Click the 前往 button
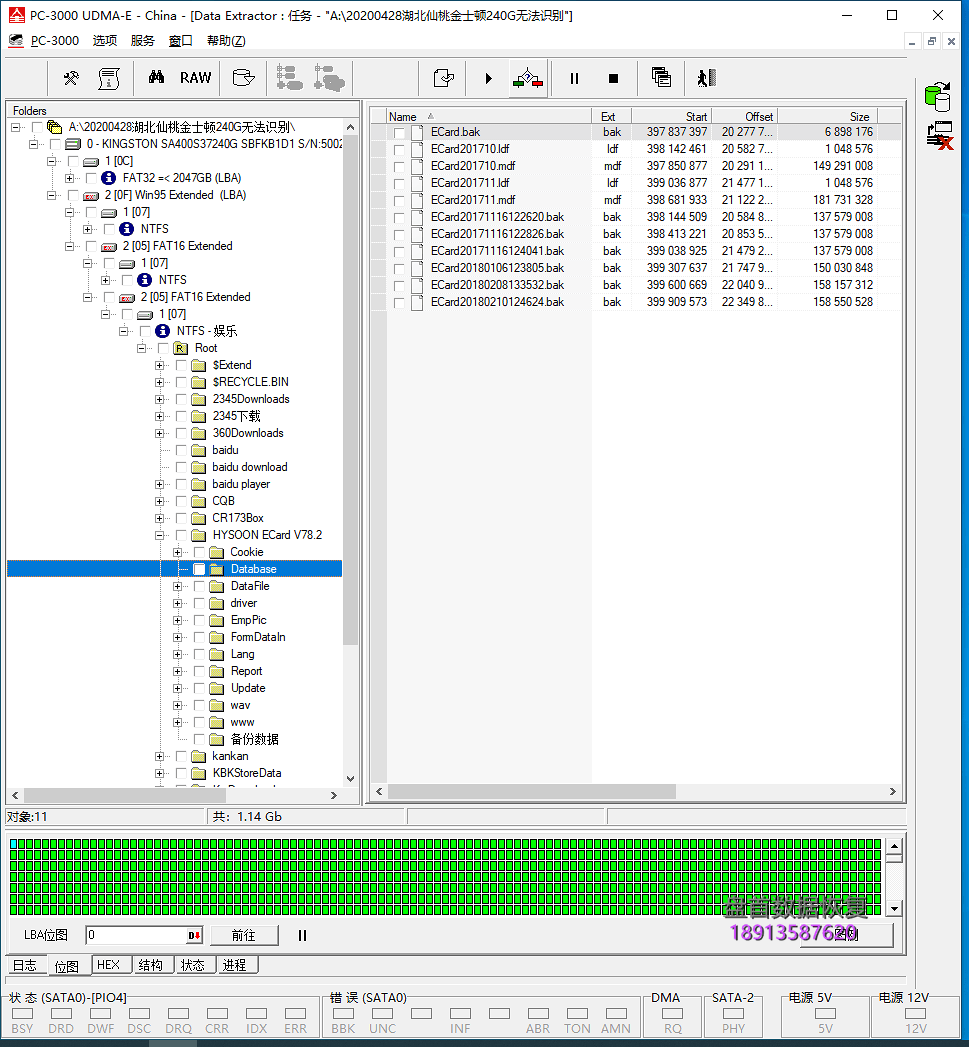Screen dimensions: 969x1047 pos(244,935)
